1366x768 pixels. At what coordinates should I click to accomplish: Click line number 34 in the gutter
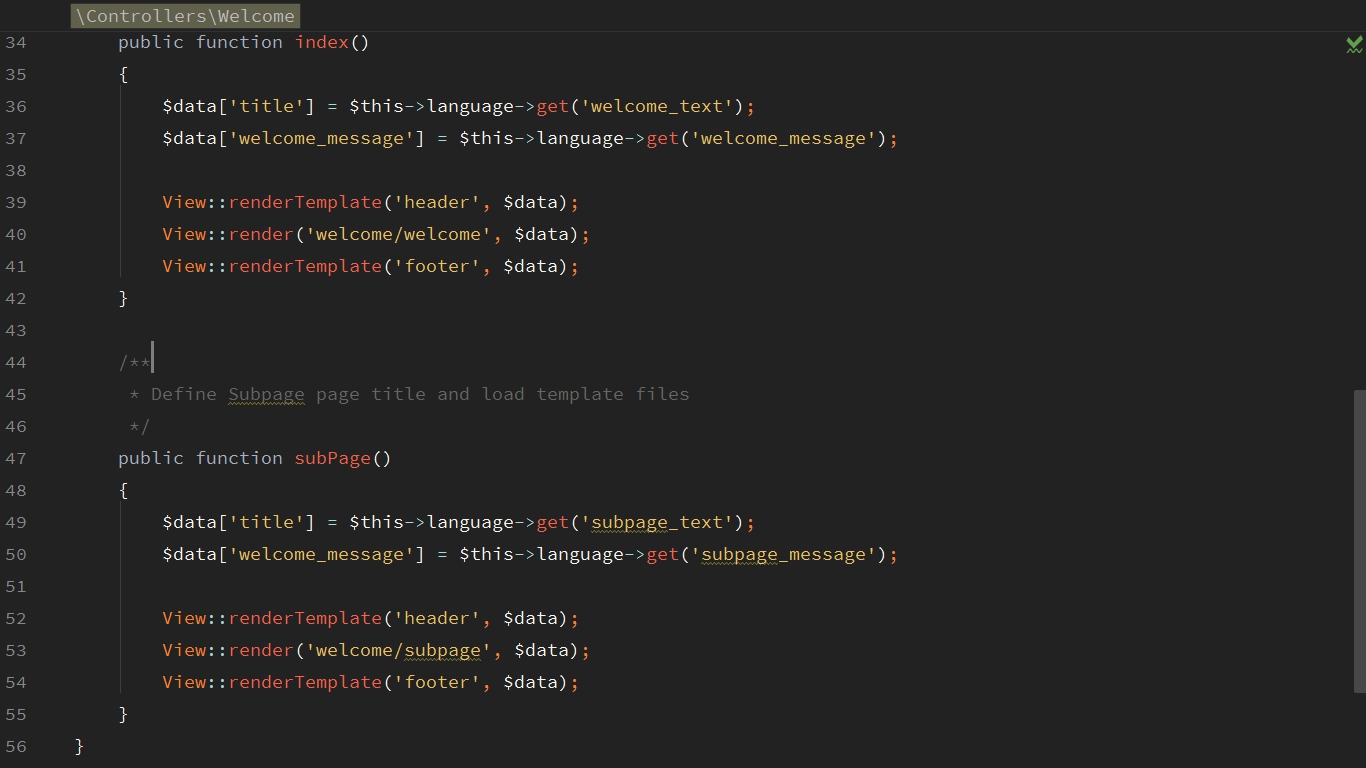pos(16,42)
